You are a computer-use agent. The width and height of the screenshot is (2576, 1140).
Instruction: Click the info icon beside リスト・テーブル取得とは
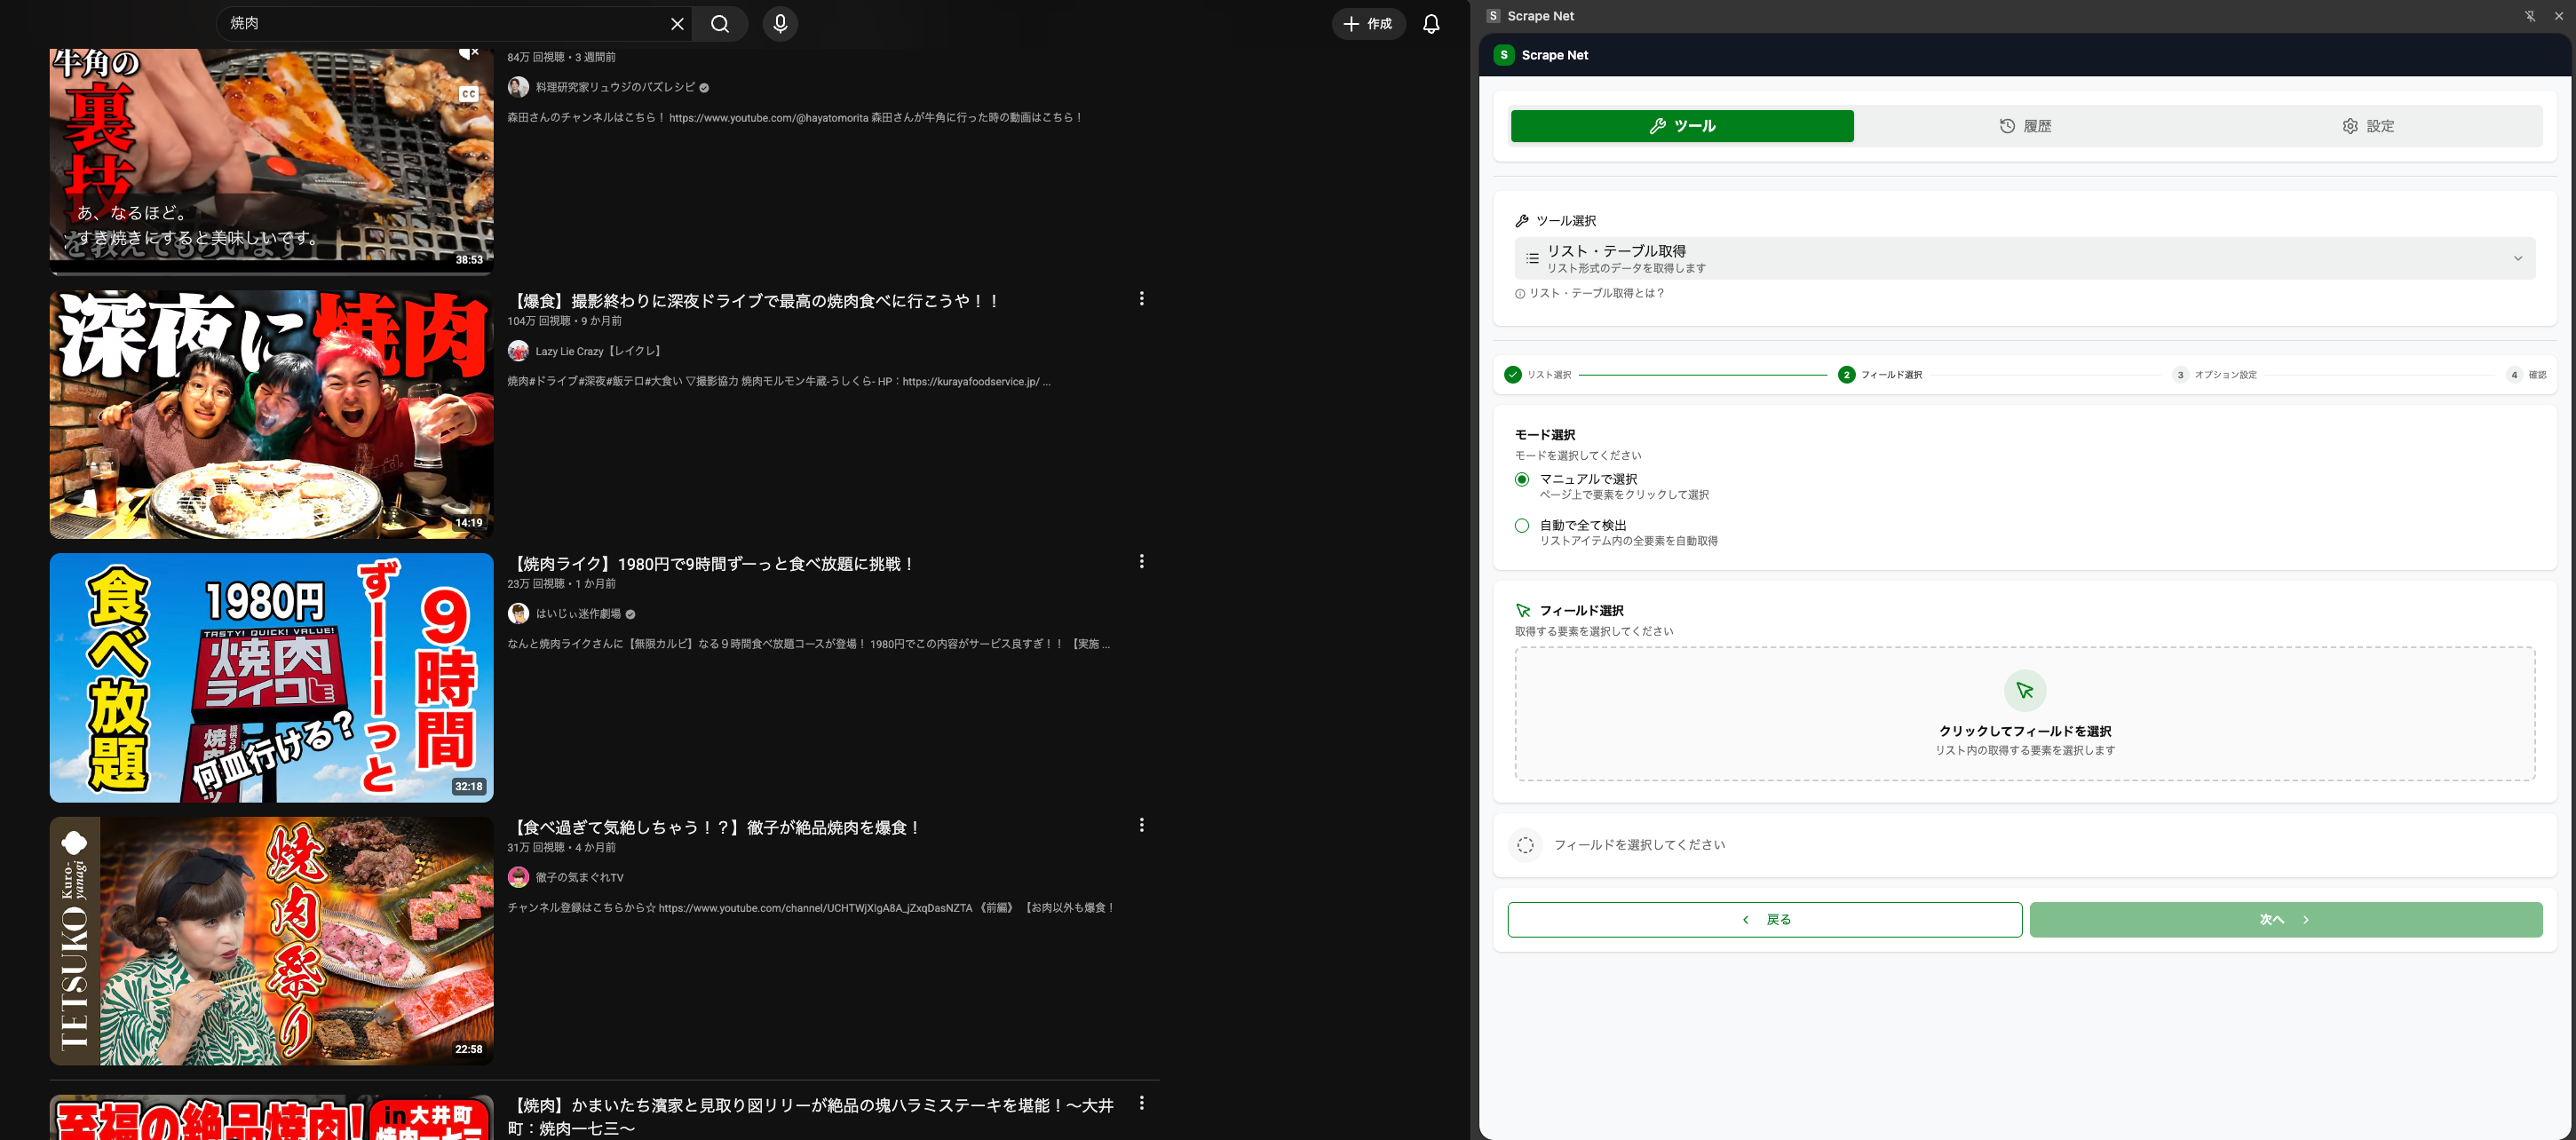[1519, 293]
